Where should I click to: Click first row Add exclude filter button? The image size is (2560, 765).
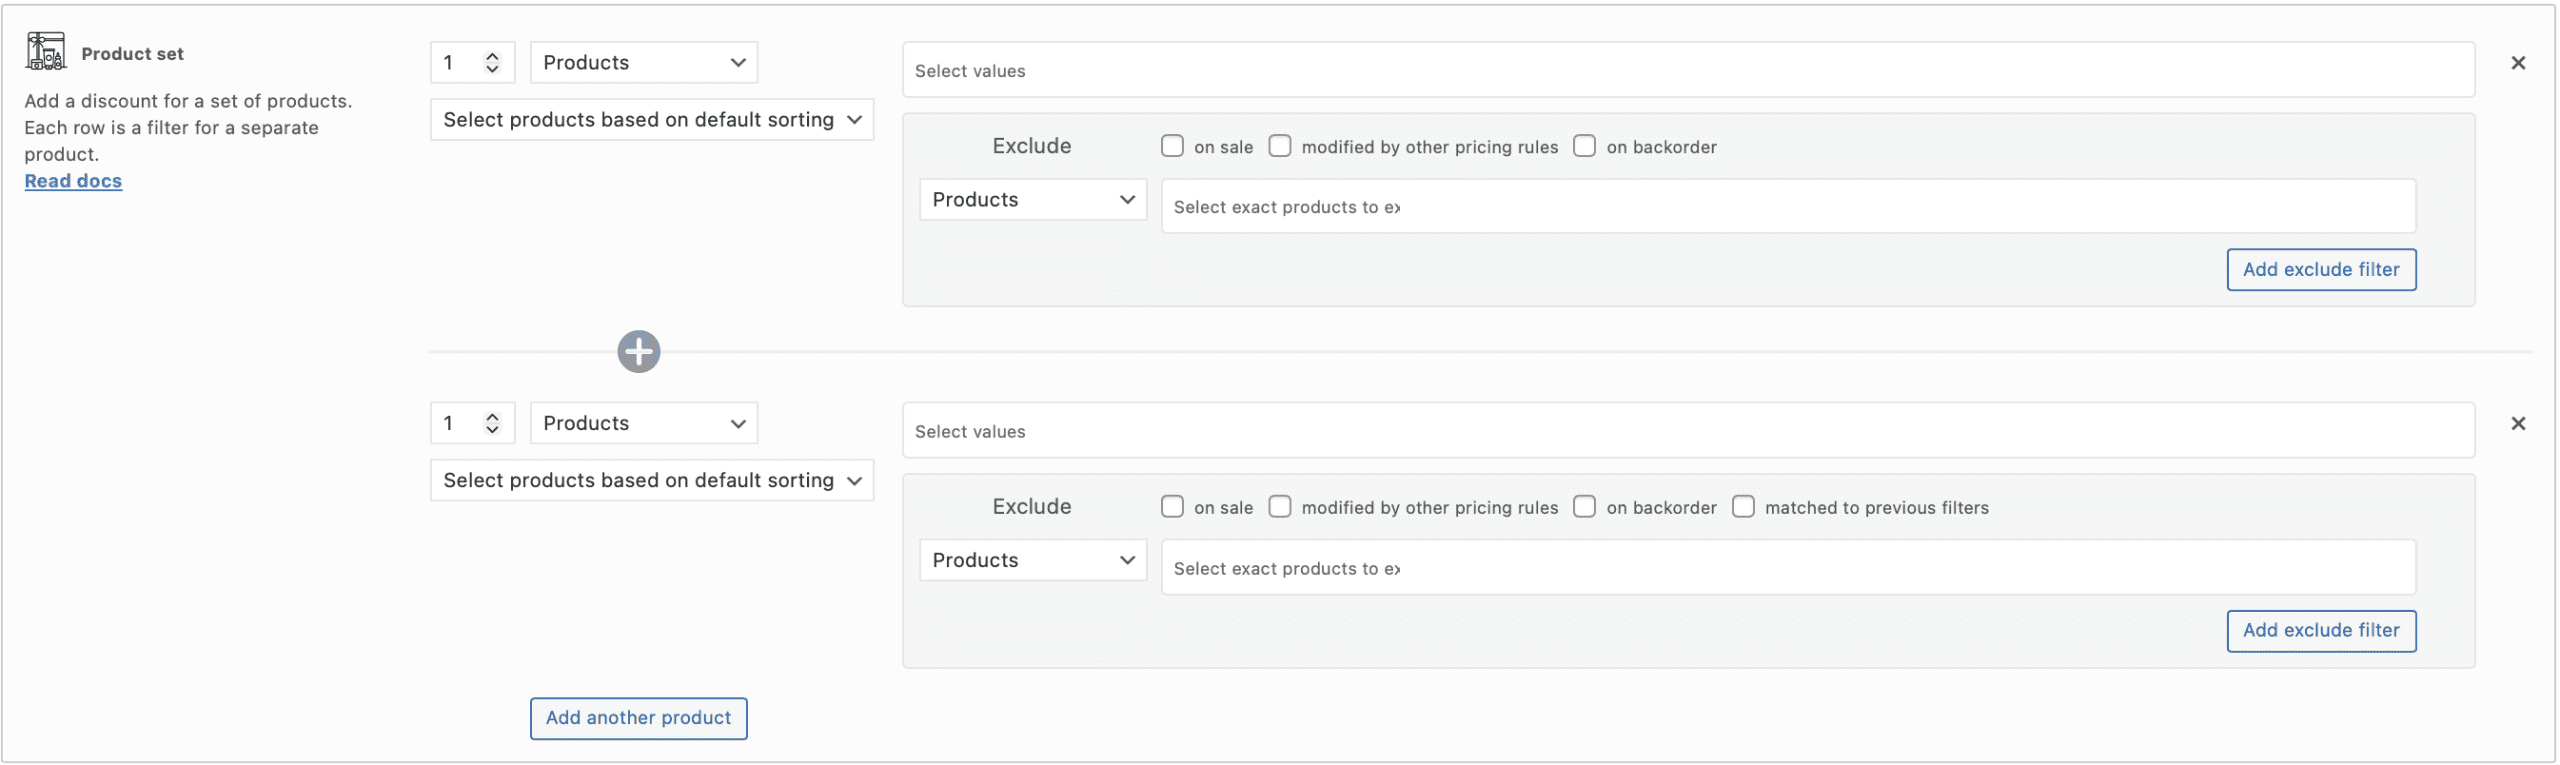pyautogui.click(x=2320, y=270)
